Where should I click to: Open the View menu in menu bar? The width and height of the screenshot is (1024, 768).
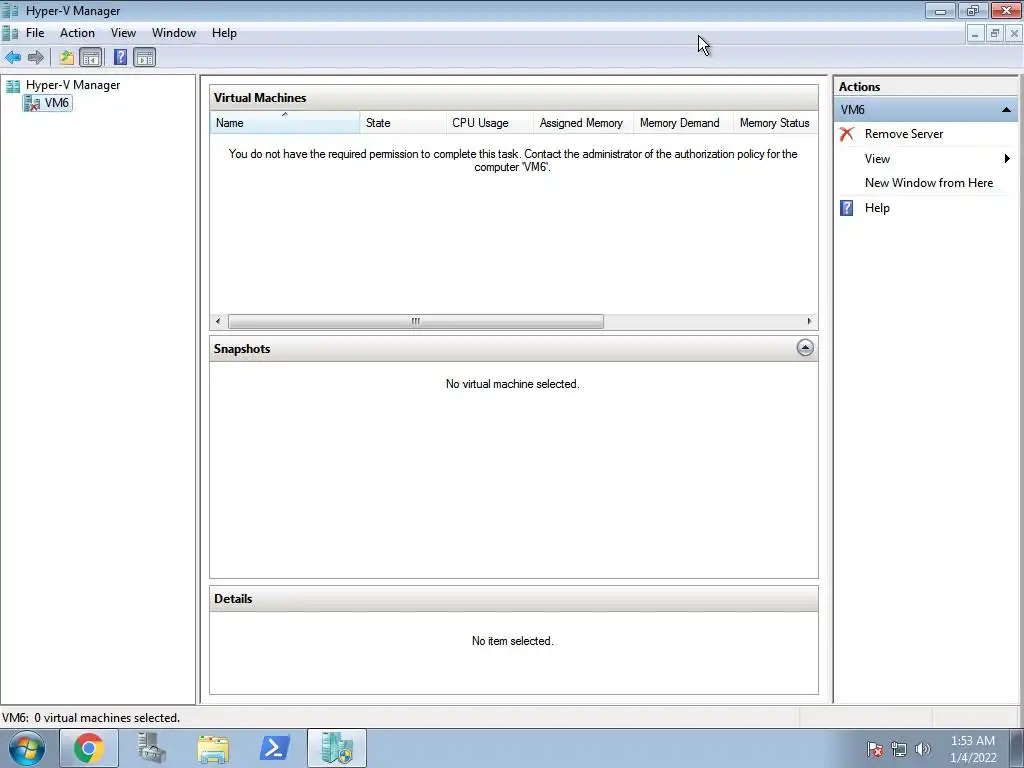(123, 33)
